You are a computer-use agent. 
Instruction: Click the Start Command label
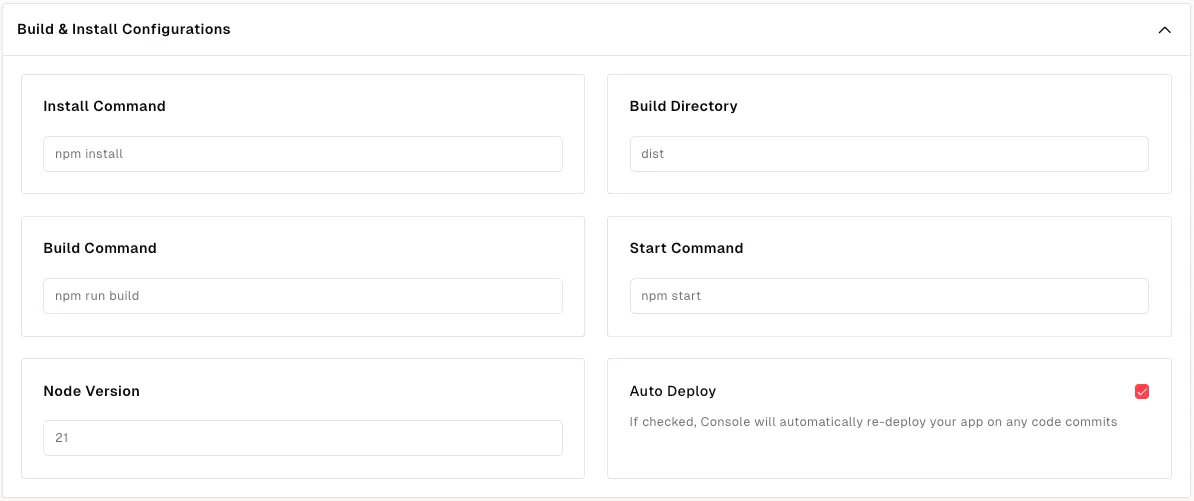[x=686, y=248]
